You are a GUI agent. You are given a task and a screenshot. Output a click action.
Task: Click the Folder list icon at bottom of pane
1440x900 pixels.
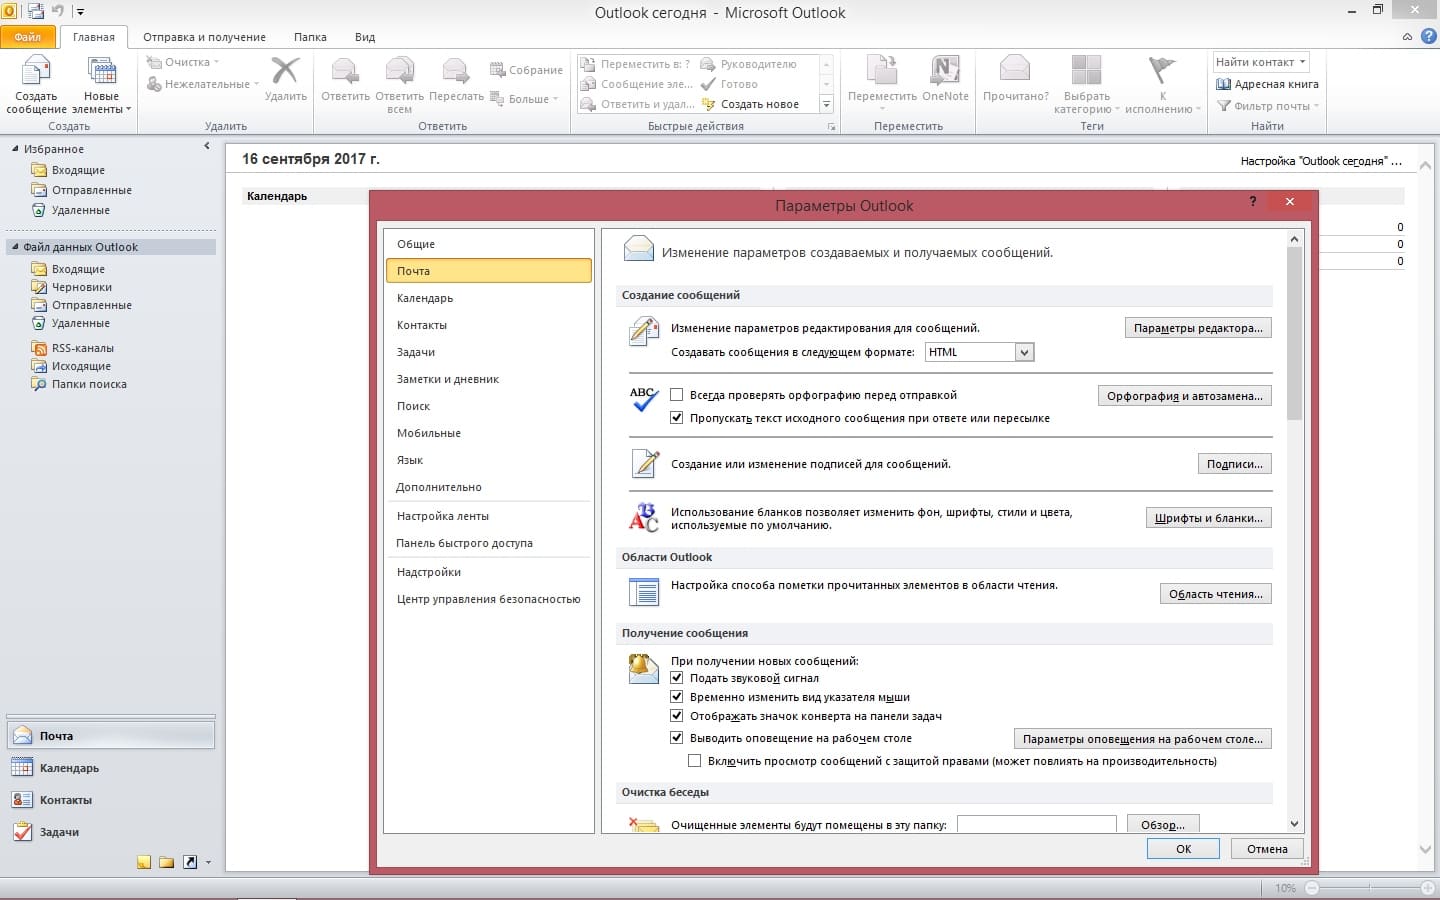[x=167, y=862]
